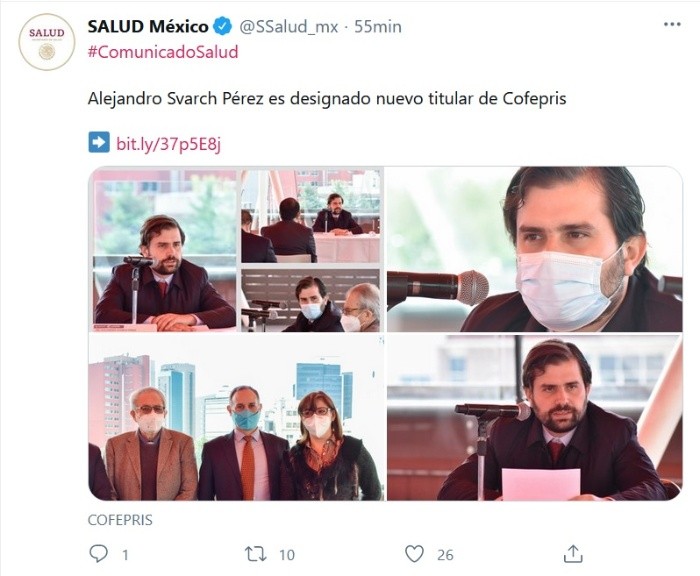
Task: Open top-left collage photo at microphone
Action: (x=164, y=250)
